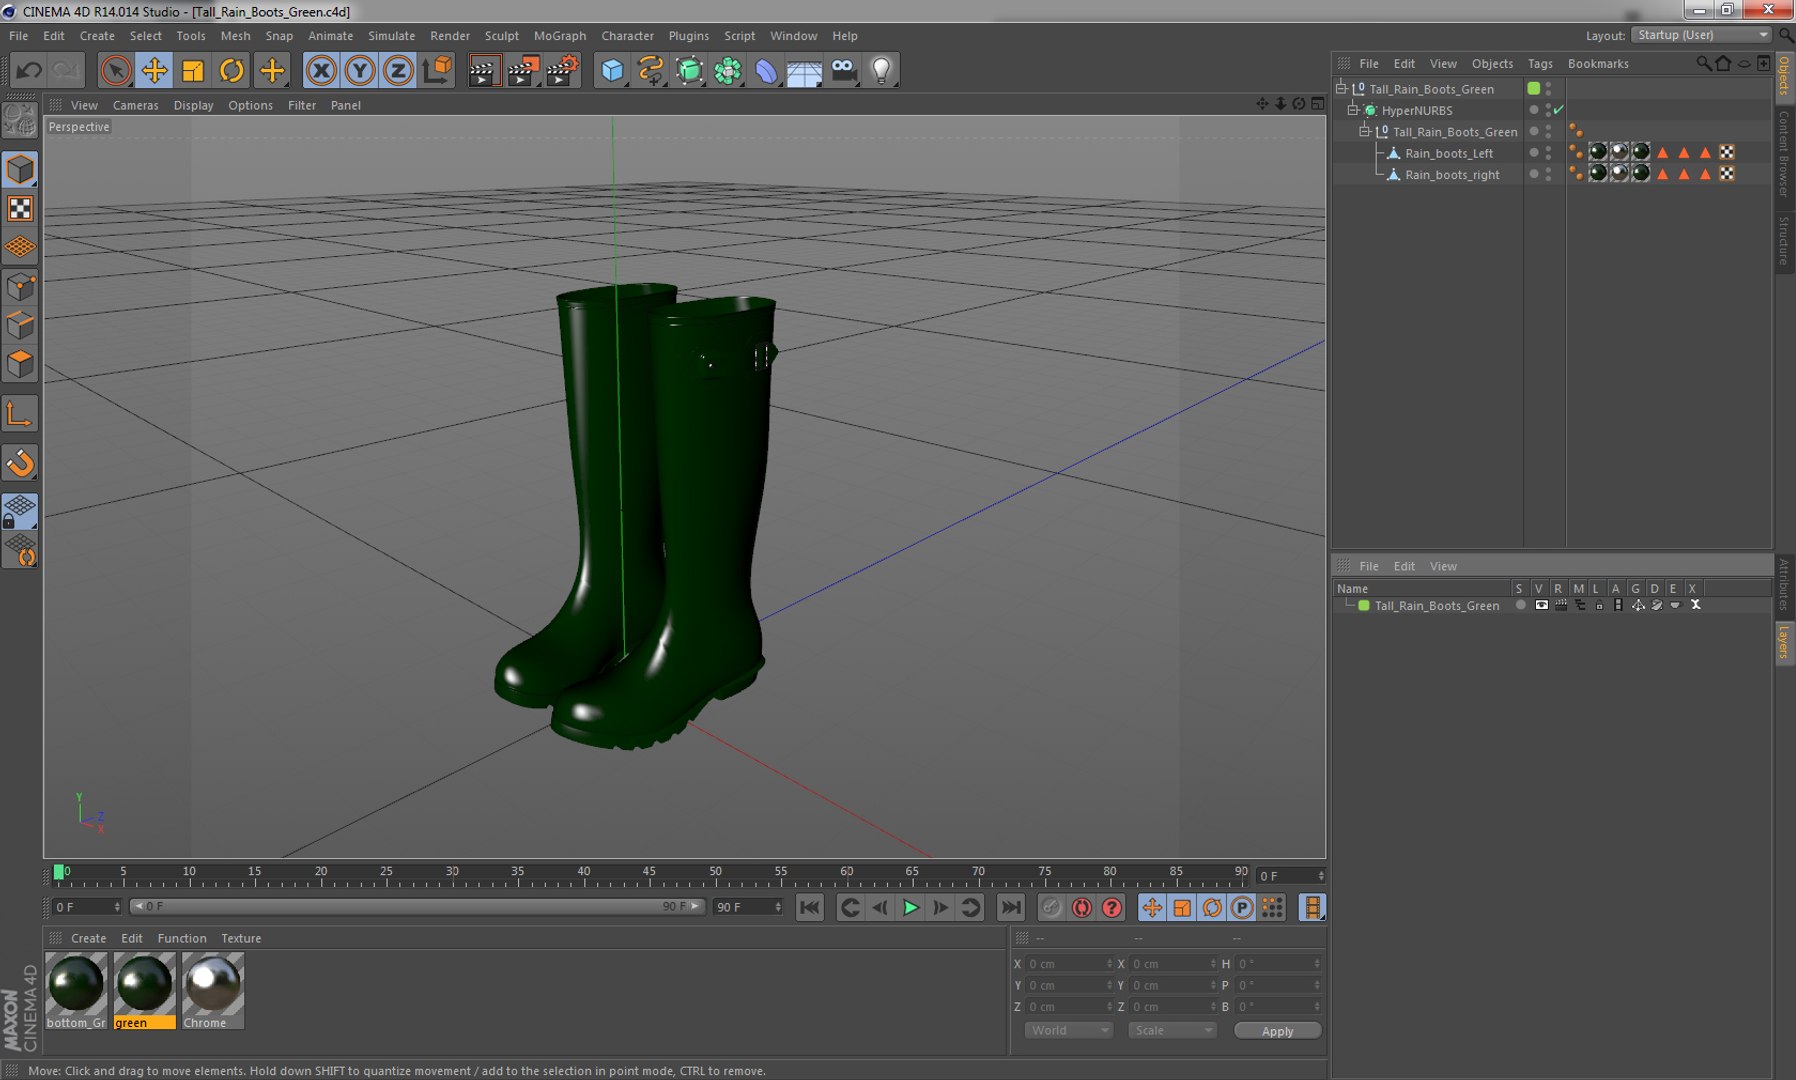
Task: Go to start of animation
Action: [x=810, y=907]
